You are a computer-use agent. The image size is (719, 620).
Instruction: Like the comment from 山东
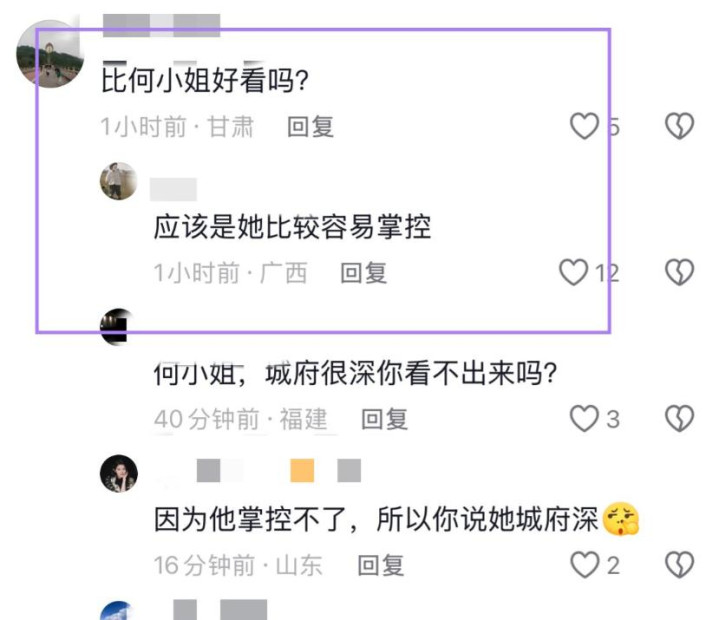[584, 565]
